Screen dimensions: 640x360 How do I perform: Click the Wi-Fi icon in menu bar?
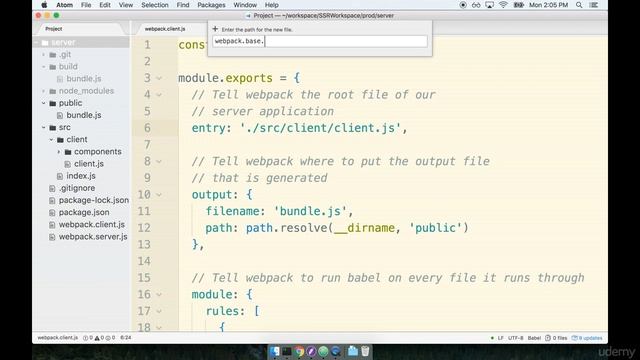(503, 5)
